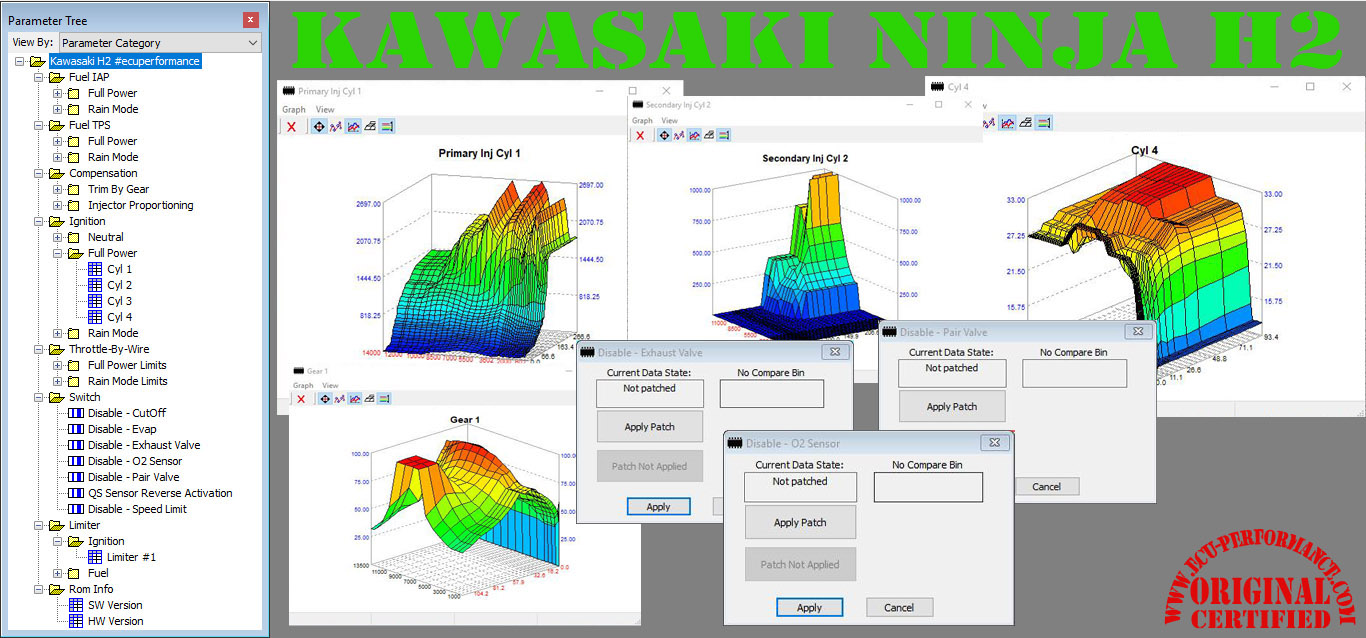The width and height of the screenshot is (1366, 638).
Task: Open View menu in Primary Inj Cyl 1 window
Action: [x=325, y=109]
